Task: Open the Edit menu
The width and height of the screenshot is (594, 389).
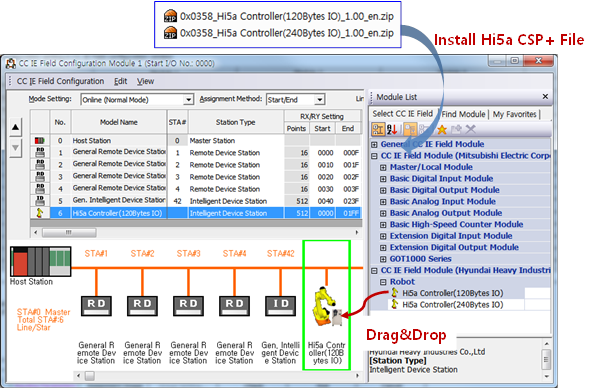Action: click(120, 81)
